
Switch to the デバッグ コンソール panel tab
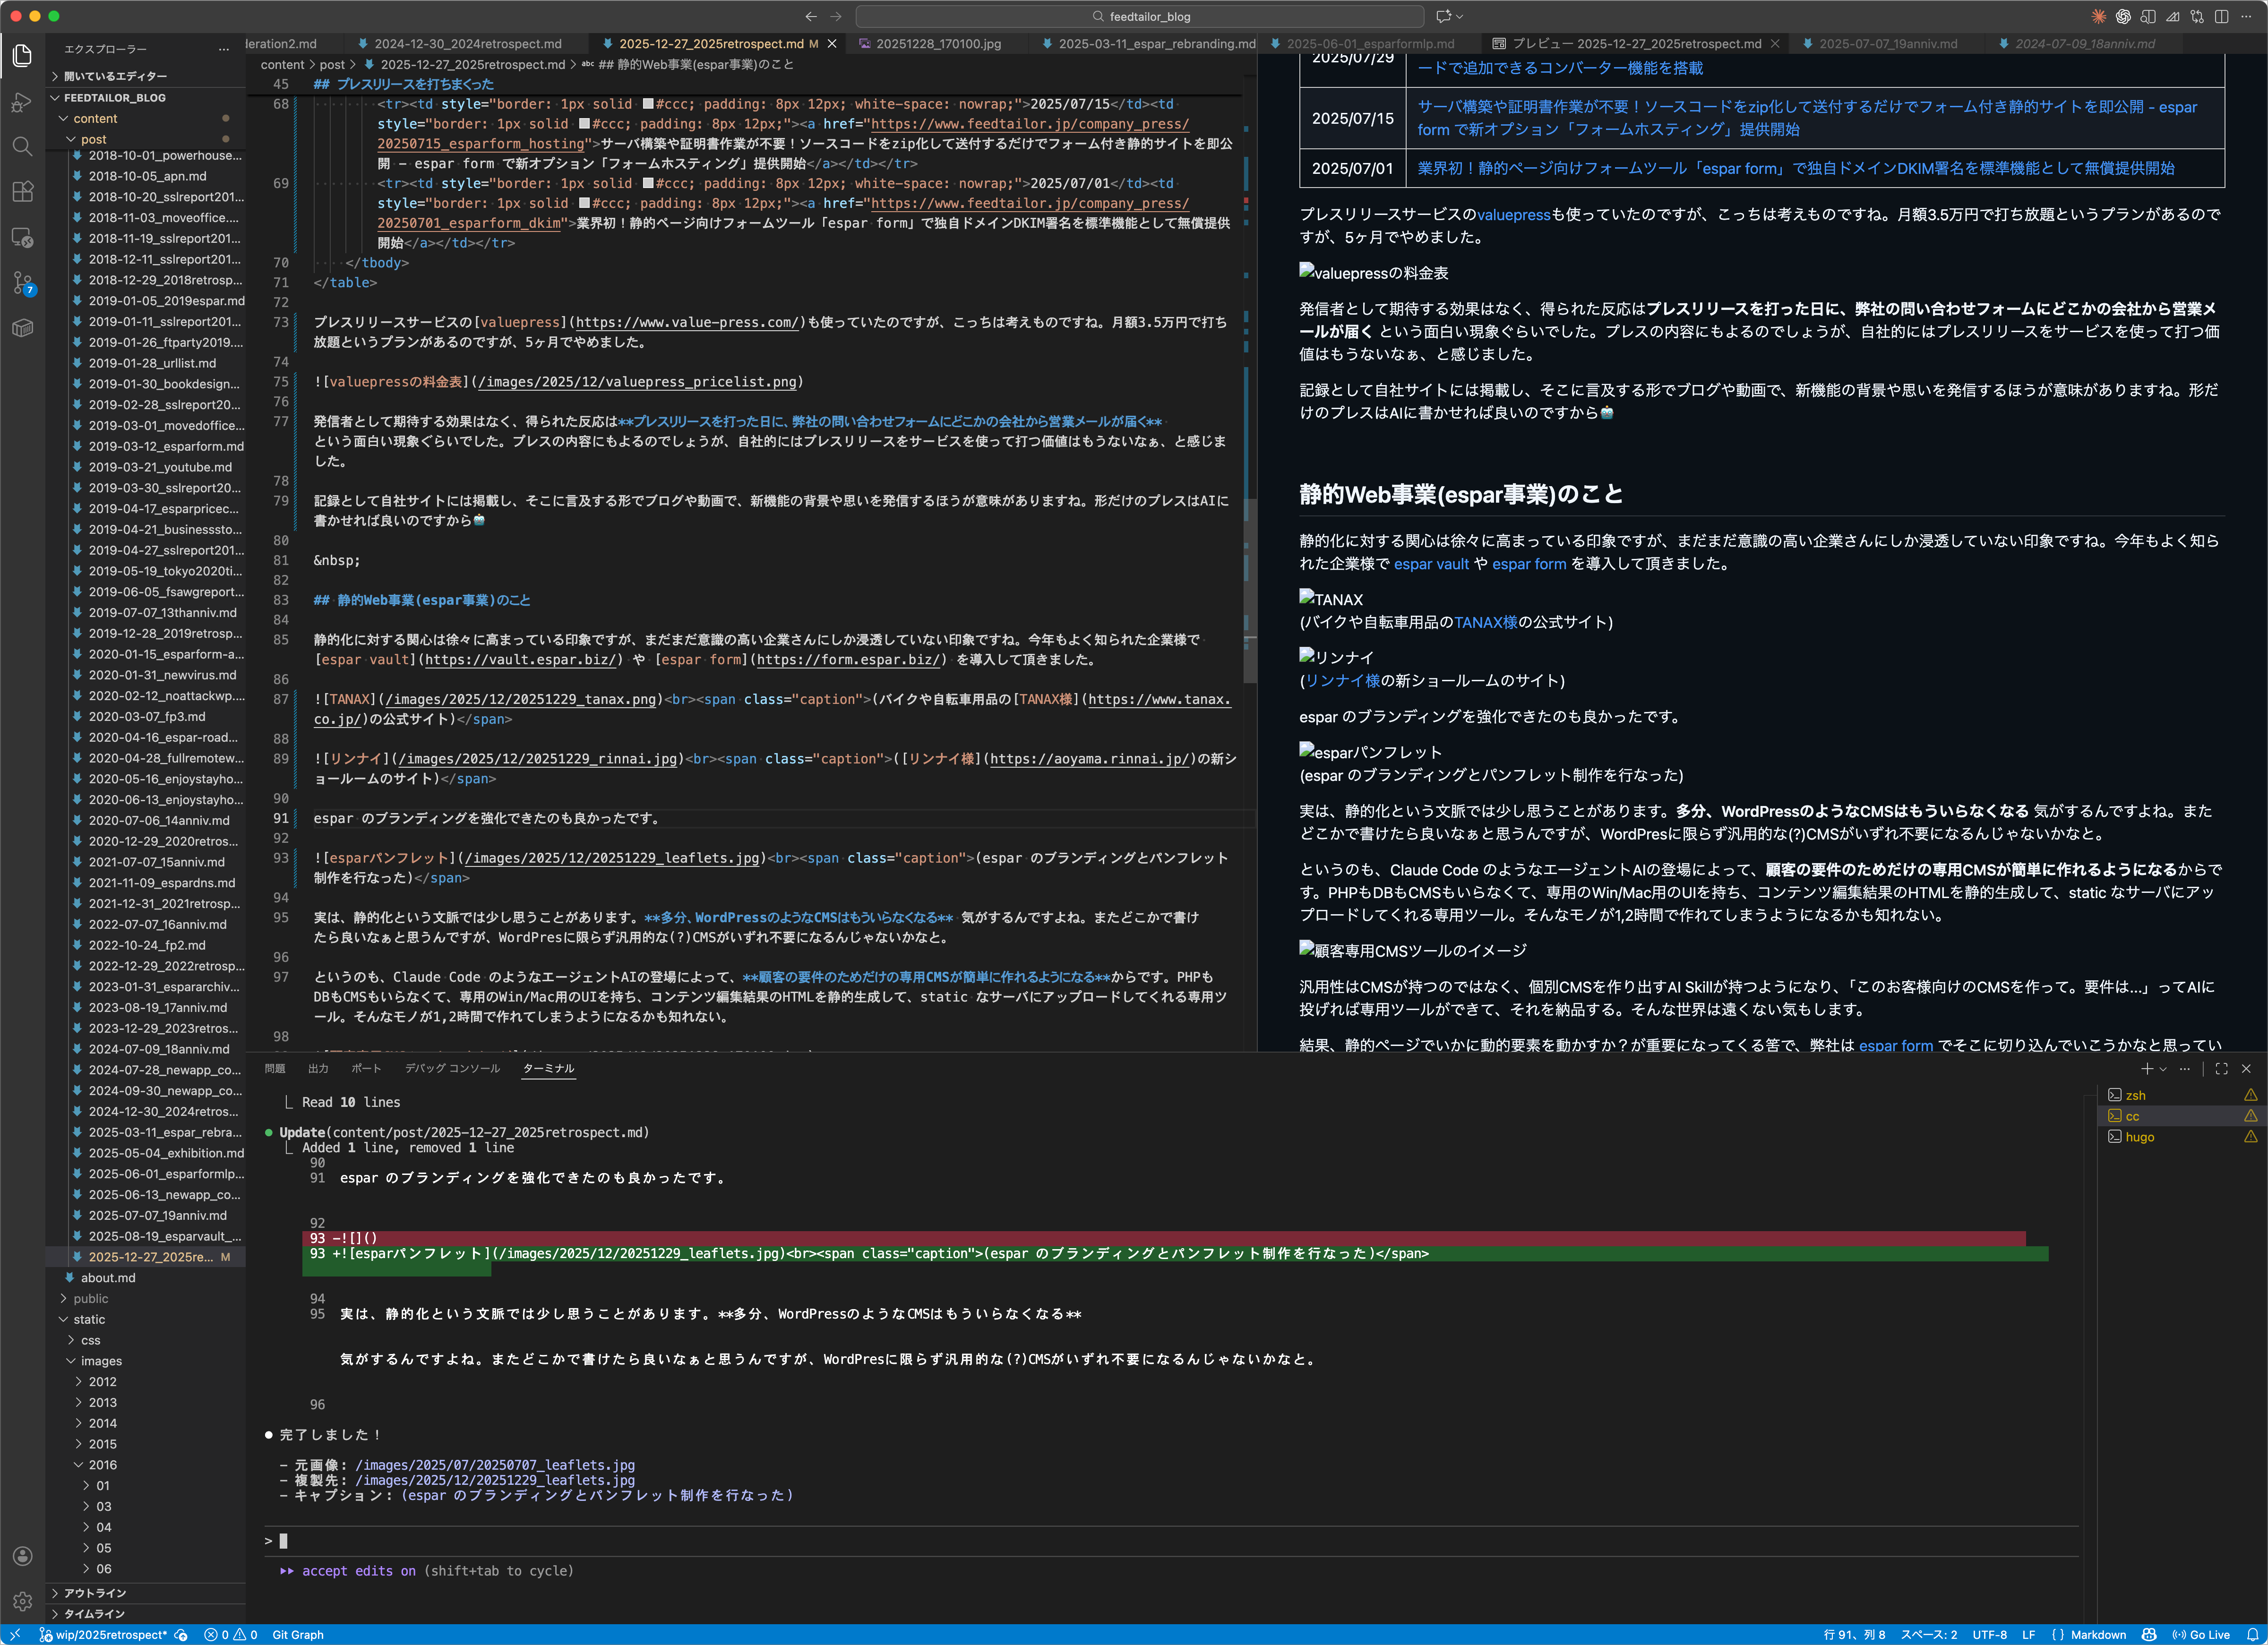tap(452, 1068)
